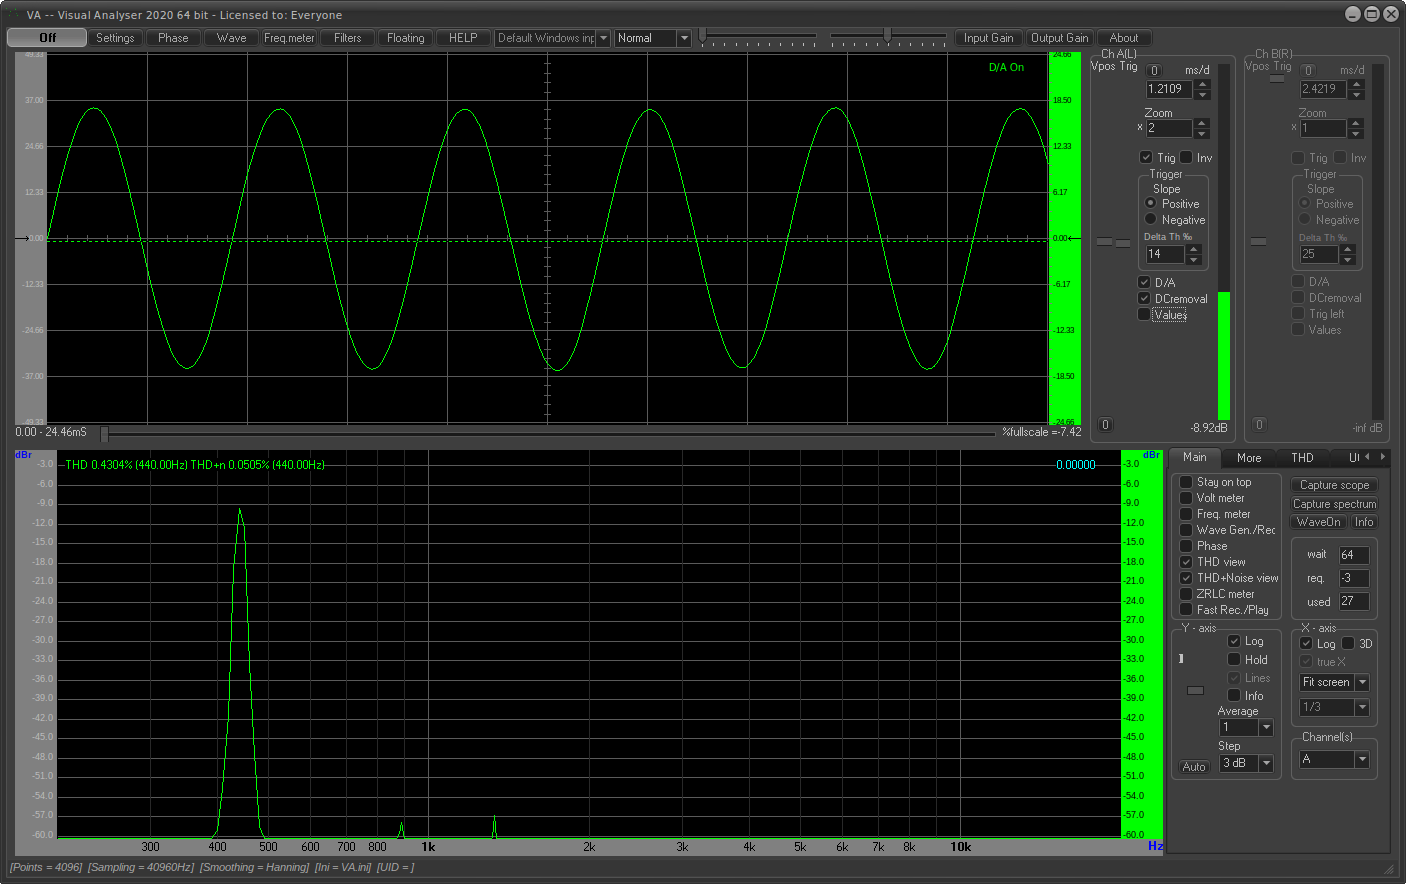
Task: Open the About dialog
Action: pos(1124,38)
